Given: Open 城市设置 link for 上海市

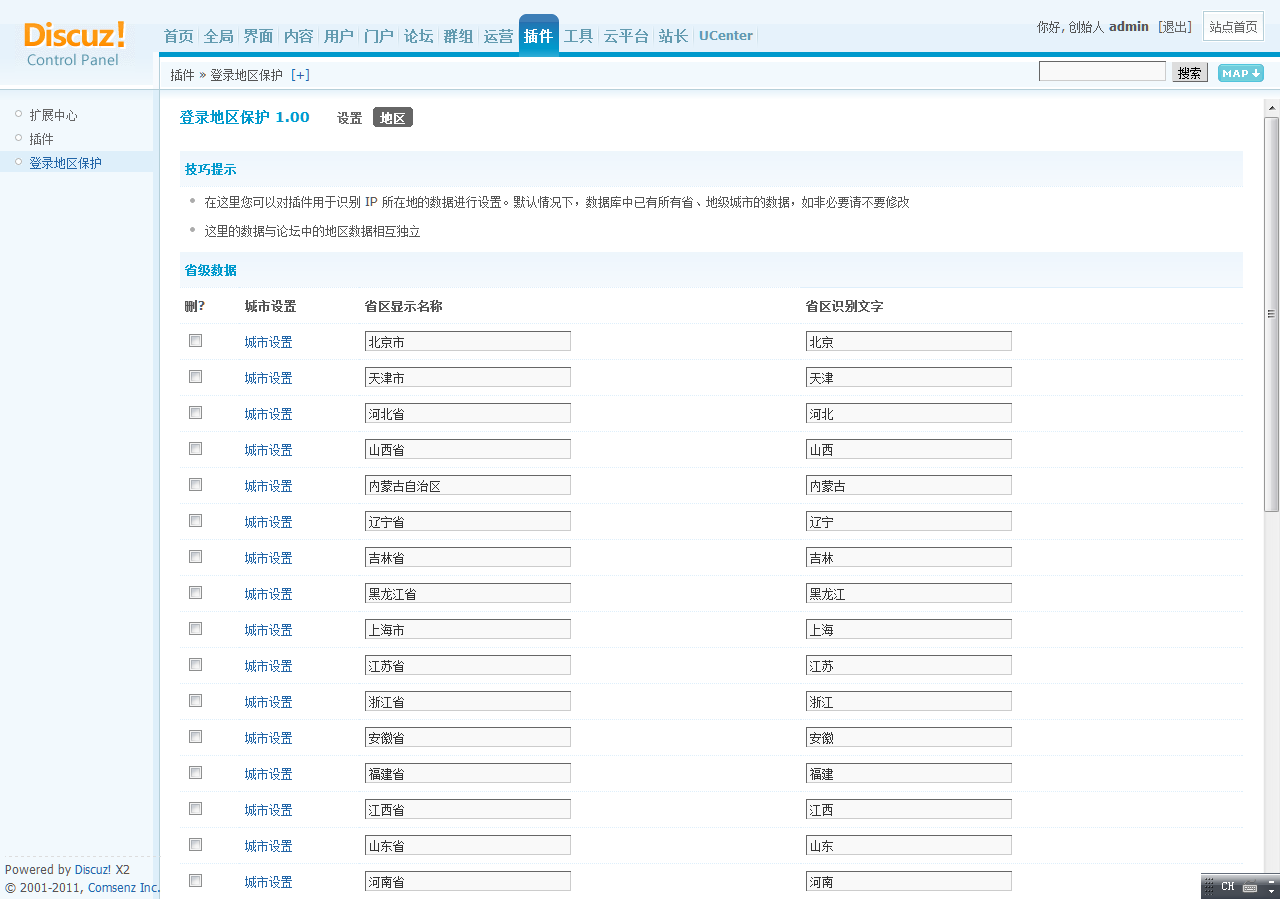Looking at the screenshot, I should (268, 630).
